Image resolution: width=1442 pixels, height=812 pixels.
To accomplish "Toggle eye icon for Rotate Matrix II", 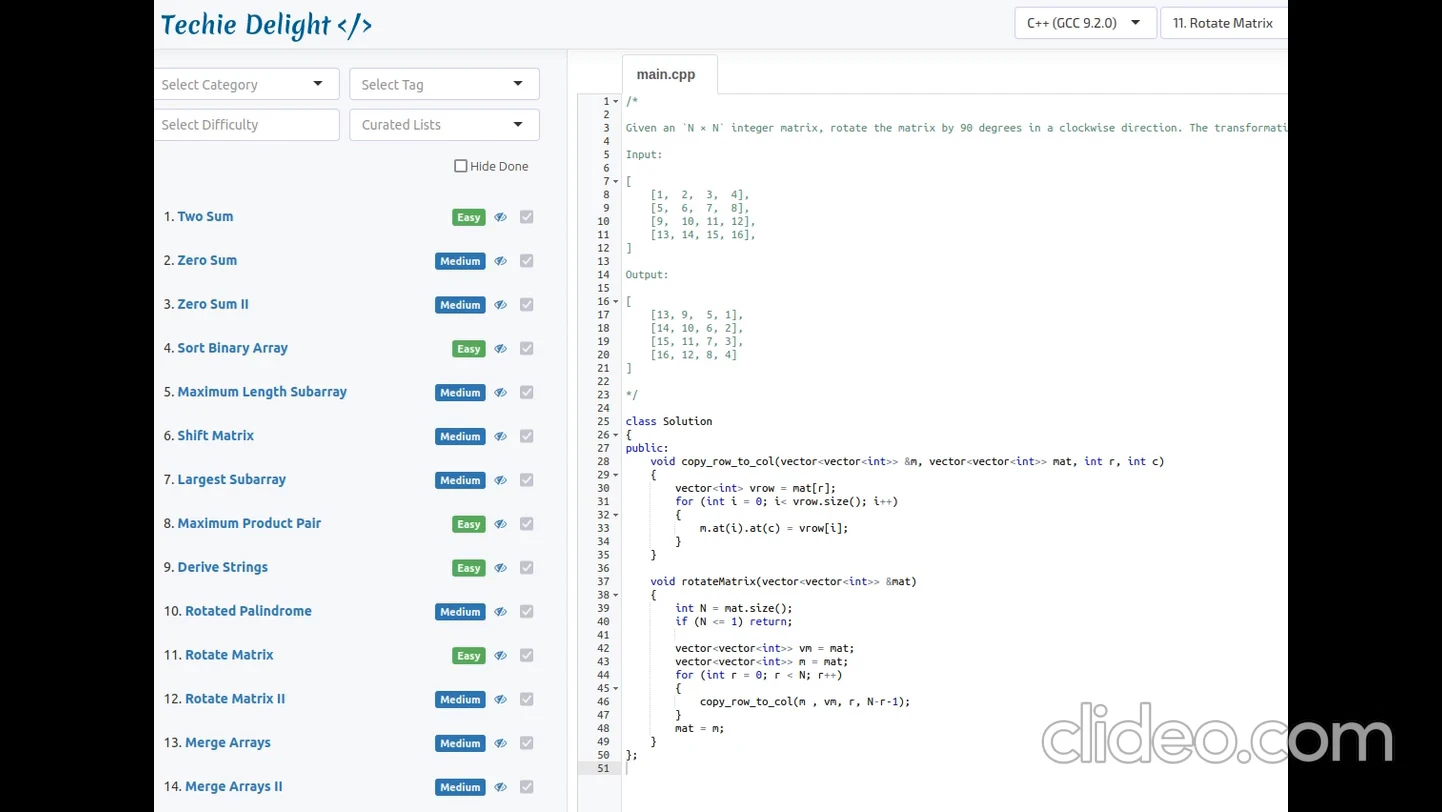I will coord(500,700).
